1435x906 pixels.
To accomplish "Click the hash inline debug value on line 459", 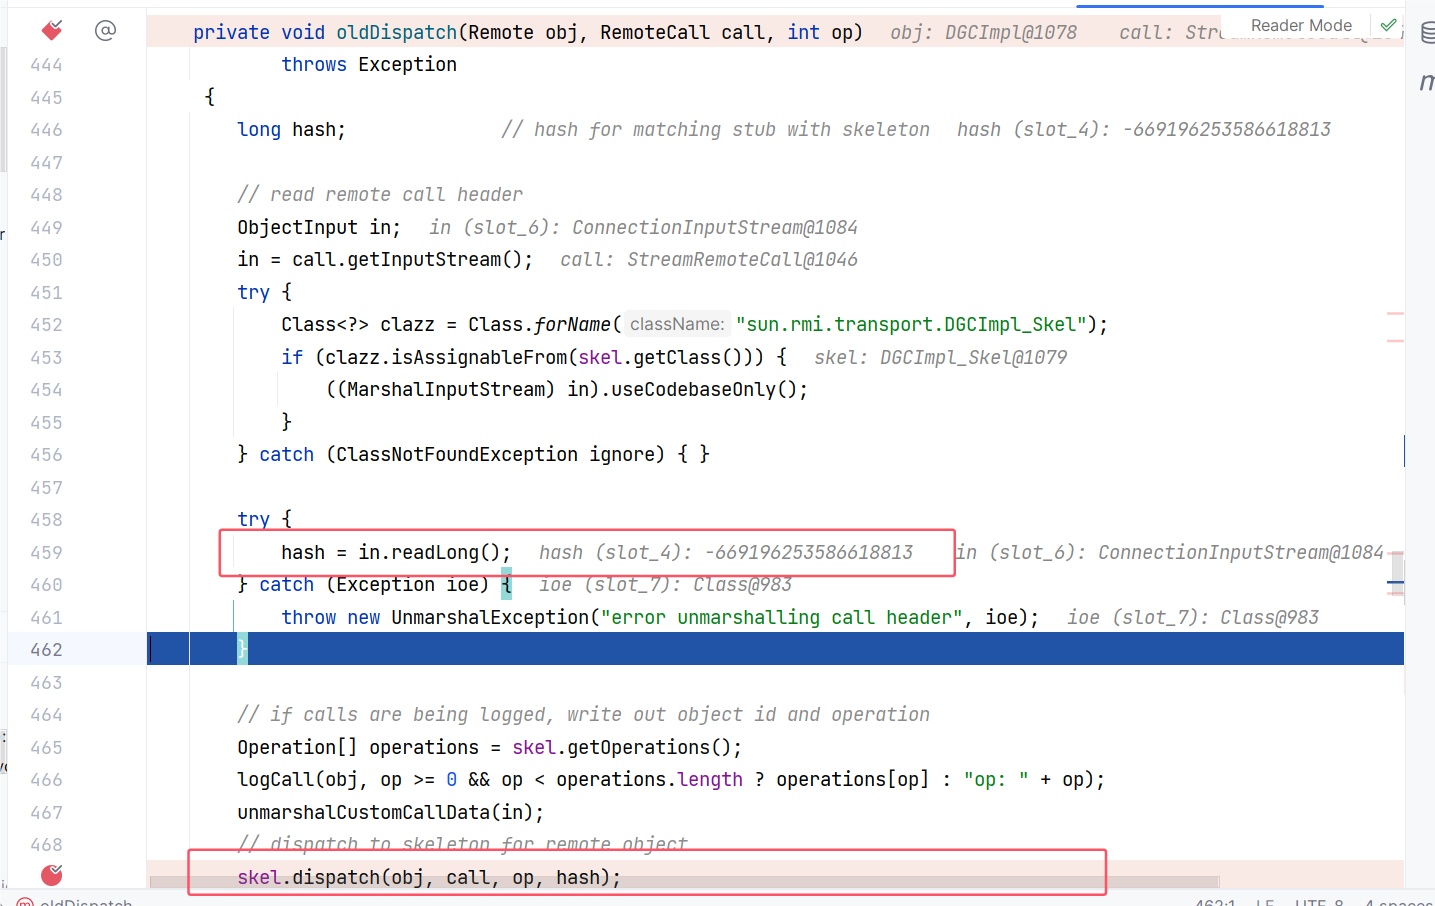I will click(725, 552).
